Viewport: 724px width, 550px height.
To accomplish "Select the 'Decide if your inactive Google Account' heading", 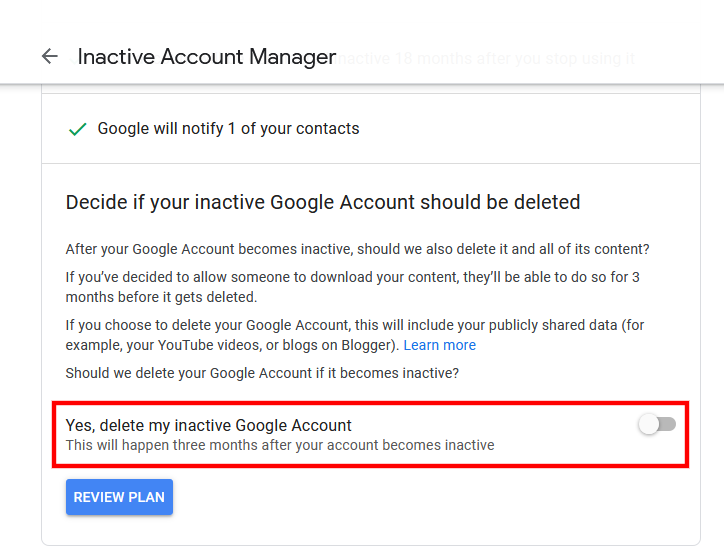I will [323, 202].
